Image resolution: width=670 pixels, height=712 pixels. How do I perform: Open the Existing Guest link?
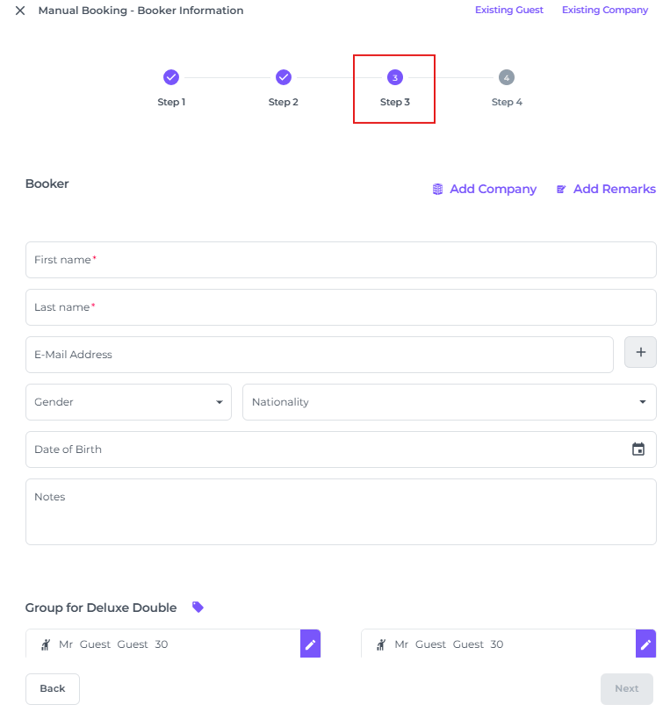click(509, 10)
